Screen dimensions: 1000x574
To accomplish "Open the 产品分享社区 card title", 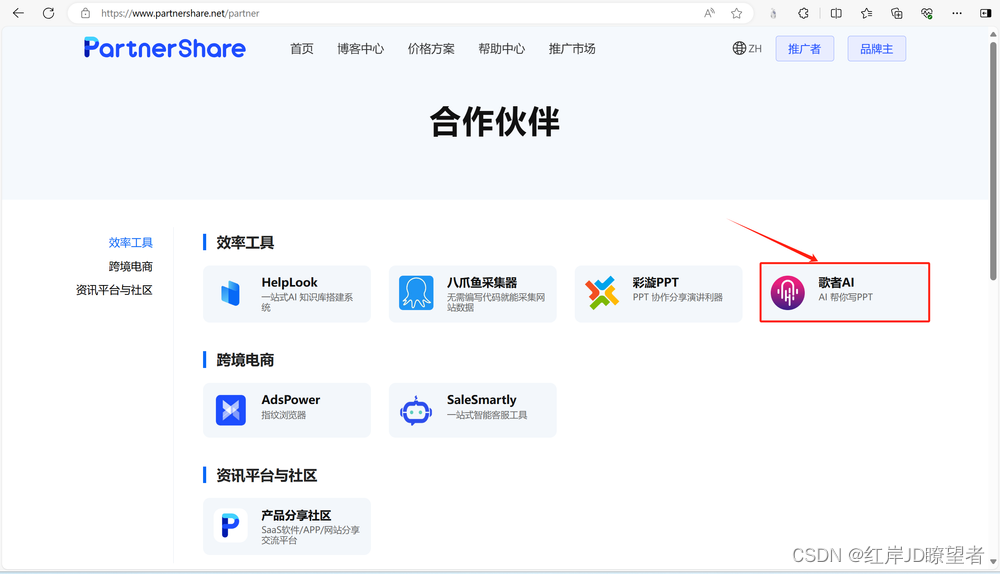I will (296, 515).
